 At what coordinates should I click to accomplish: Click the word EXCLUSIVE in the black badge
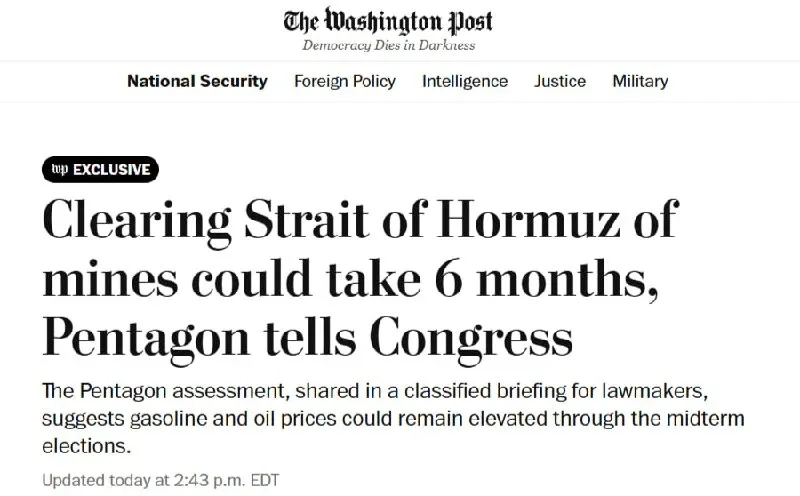coord(111,169)
